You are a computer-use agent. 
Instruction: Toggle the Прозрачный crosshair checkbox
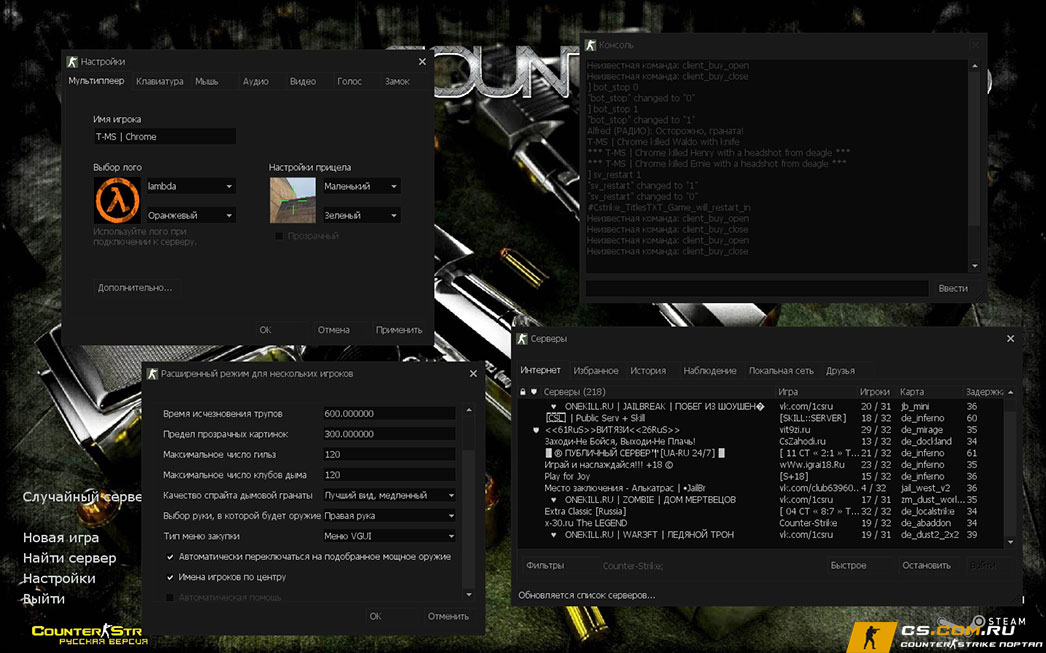(280, 236)
